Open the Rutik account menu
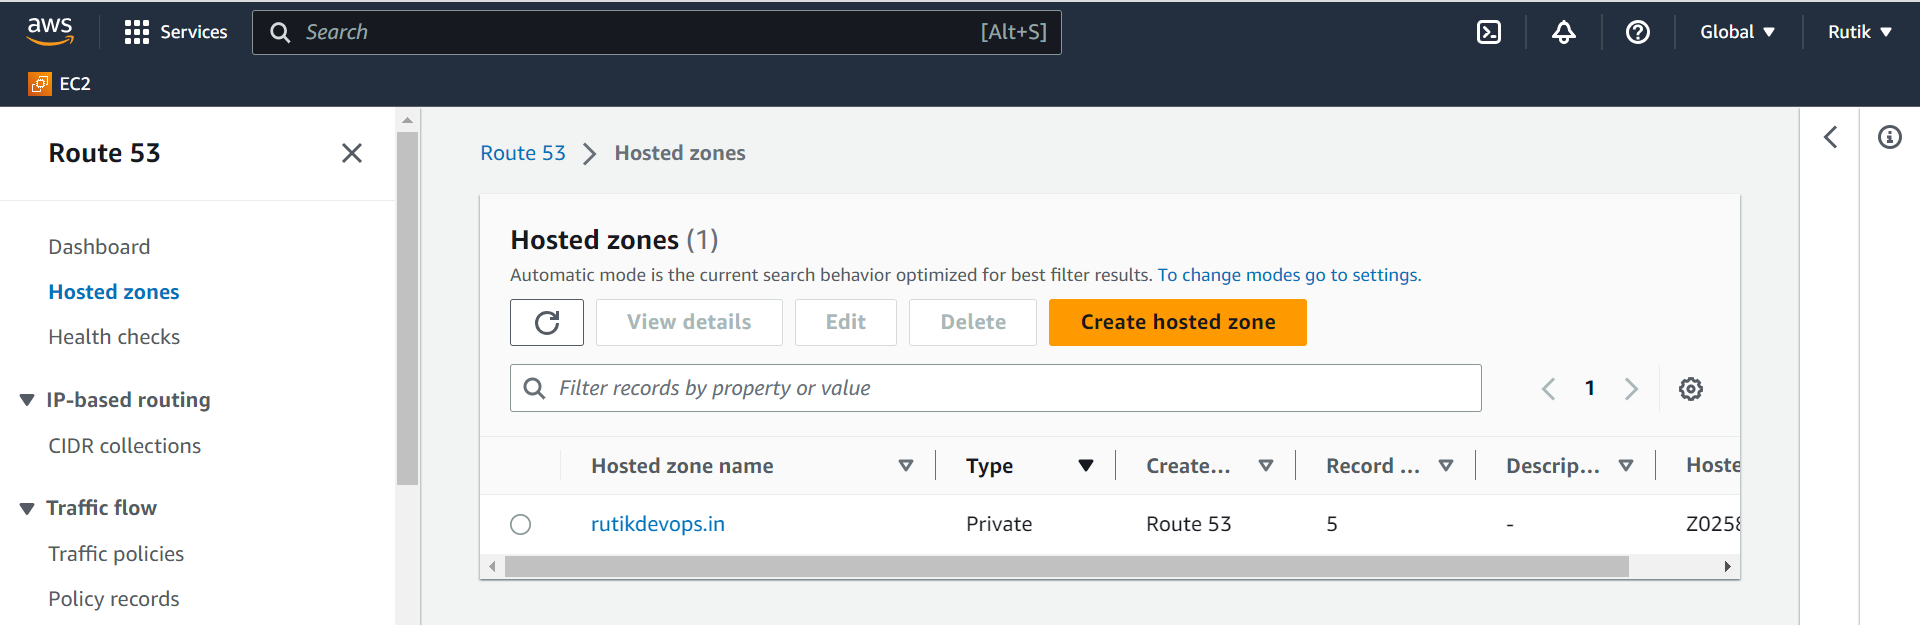 tap(1860, 32)
